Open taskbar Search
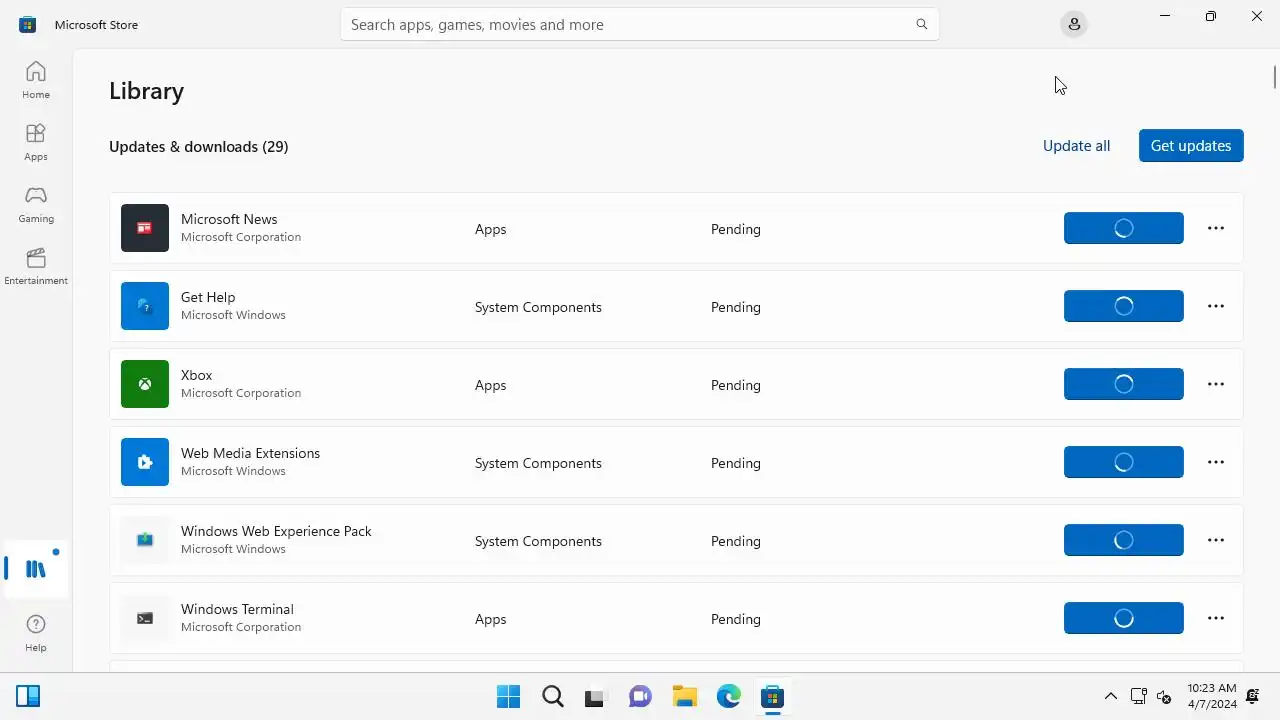The image size is (1280, 720). pyautogui.click(x=552, y=696)
